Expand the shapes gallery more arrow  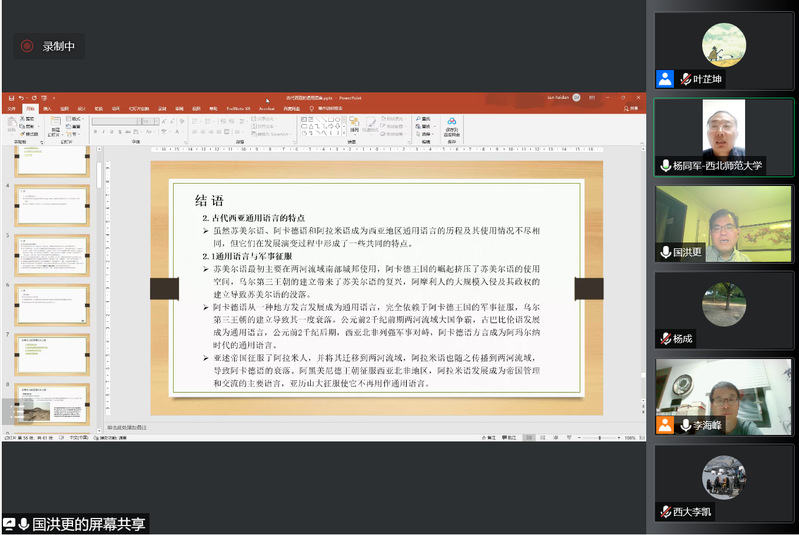coord(342,132)
